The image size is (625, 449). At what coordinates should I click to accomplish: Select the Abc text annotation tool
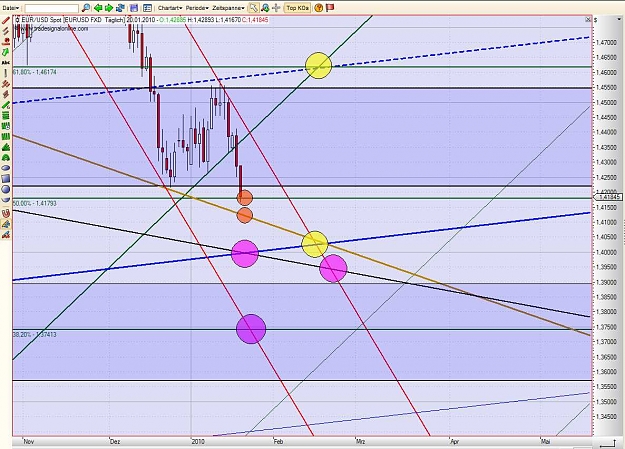6,63
